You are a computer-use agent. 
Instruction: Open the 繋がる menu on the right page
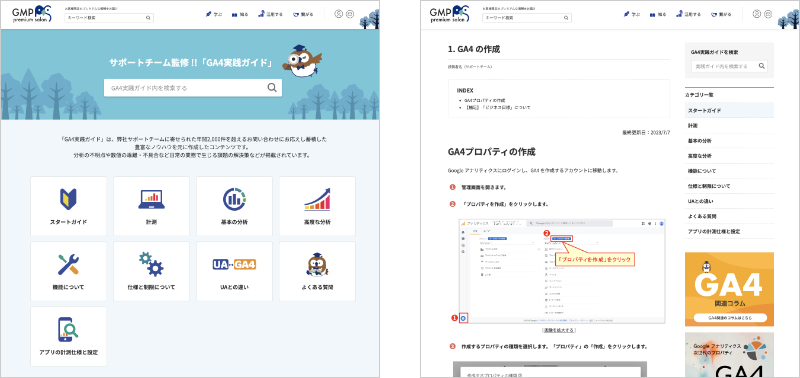pos(721,15)
